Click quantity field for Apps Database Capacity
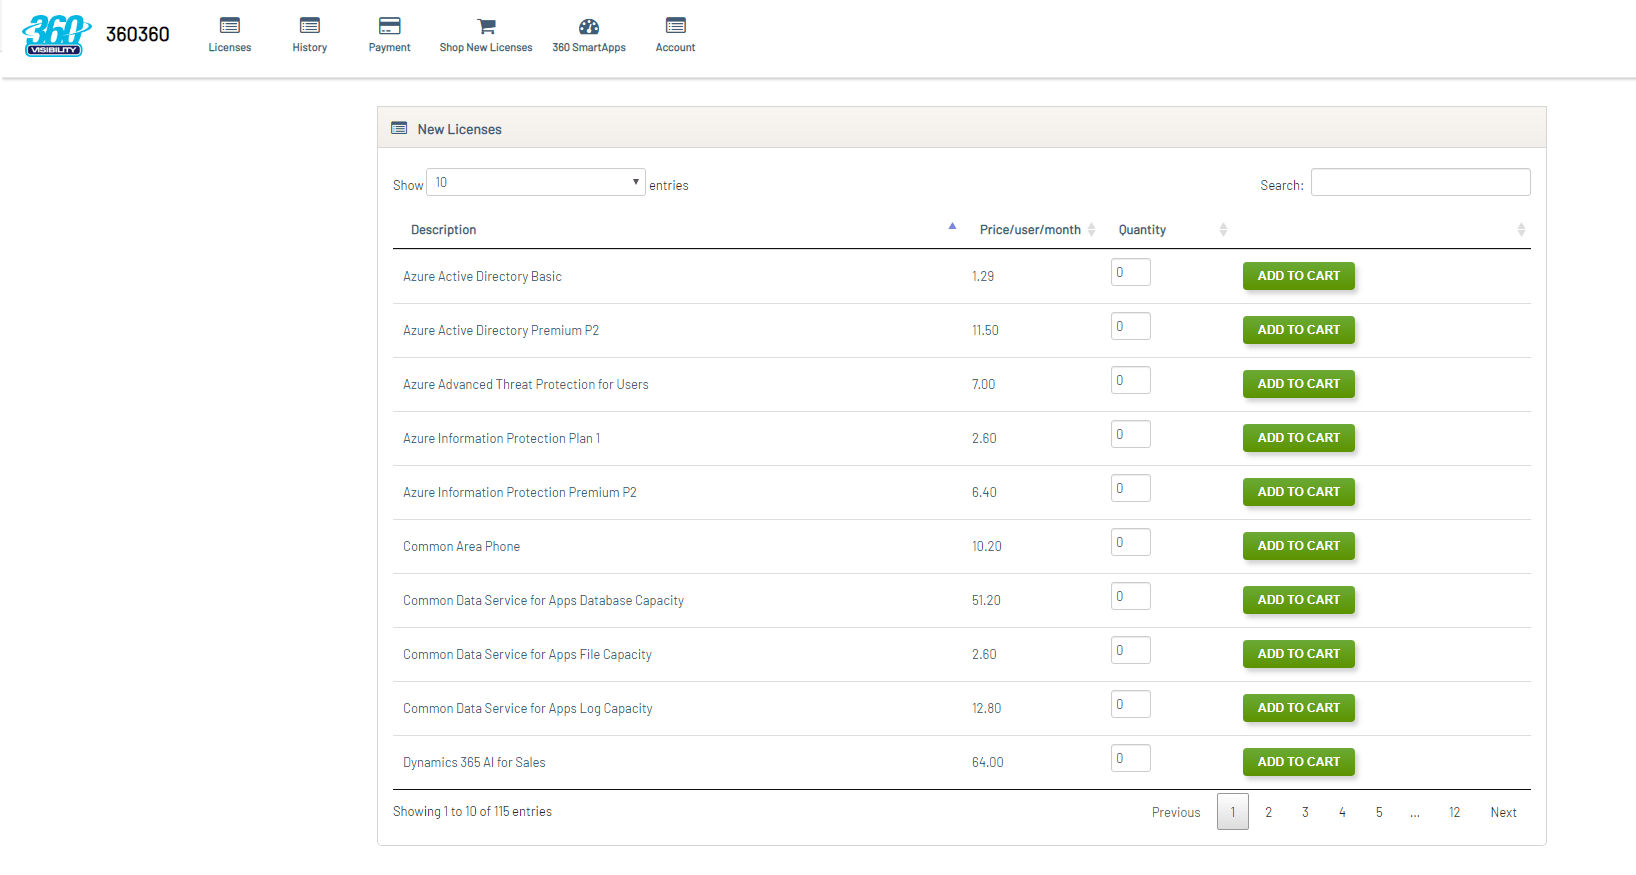 (x=1131, y=596)
